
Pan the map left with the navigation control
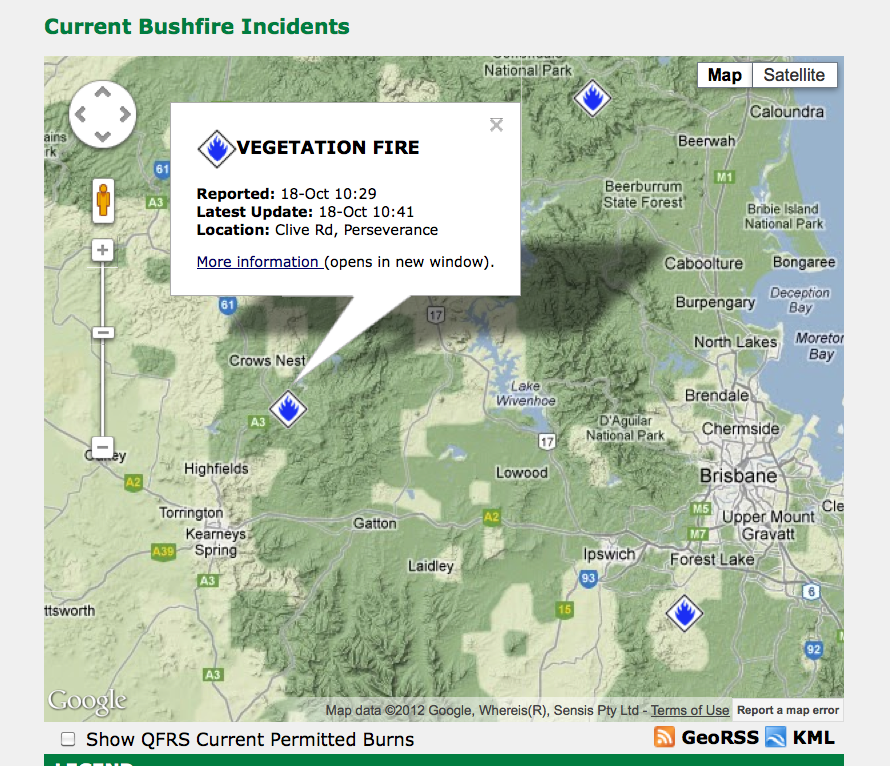(x=80, y=114)
